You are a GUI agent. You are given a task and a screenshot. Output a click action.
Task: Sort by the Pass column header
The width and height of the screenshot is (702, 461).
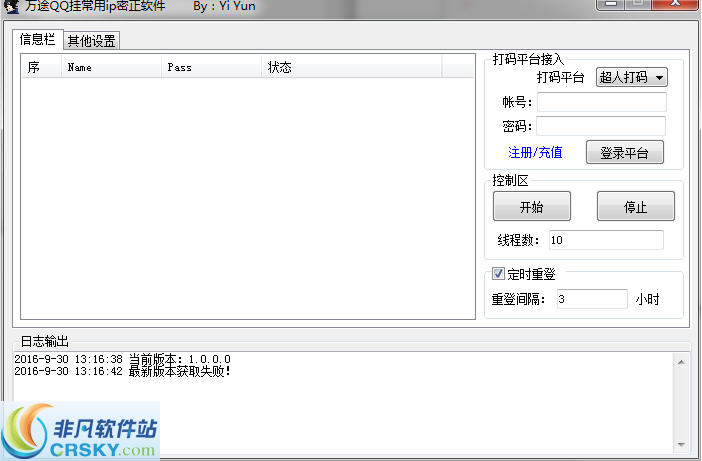pyautogui.click(x=211, y=67)
